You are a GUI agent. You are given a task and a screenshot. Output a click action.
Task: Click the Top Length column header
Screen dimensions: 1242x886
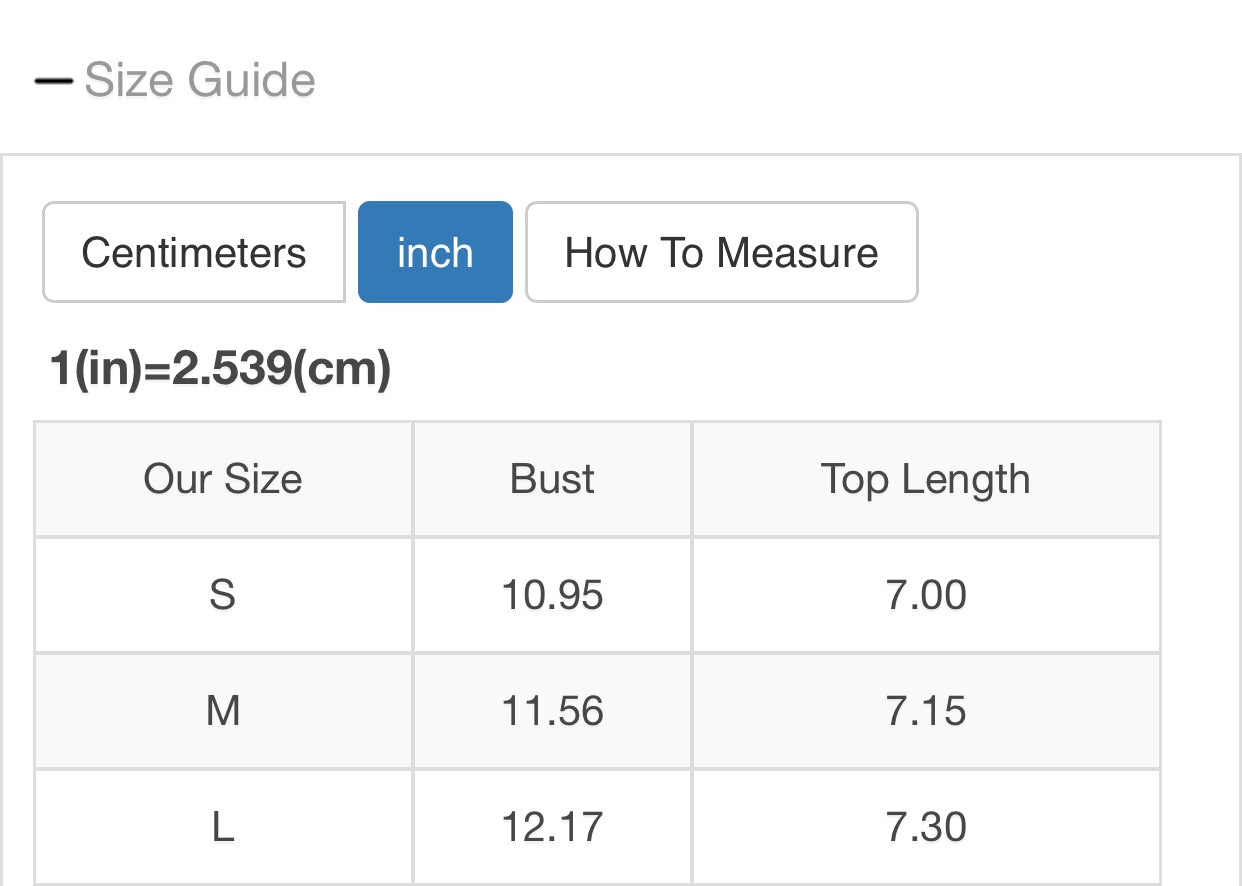[x=925, y=479]
